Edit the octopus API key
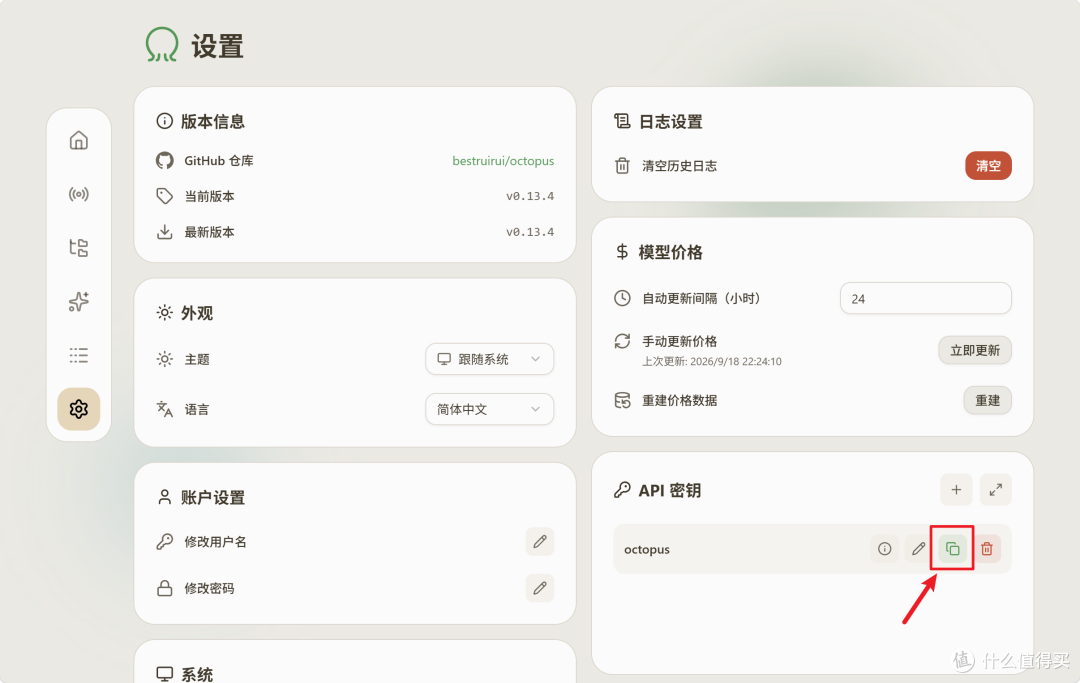The height and width of the screenshot is (683, 1080). click(918, 549)
